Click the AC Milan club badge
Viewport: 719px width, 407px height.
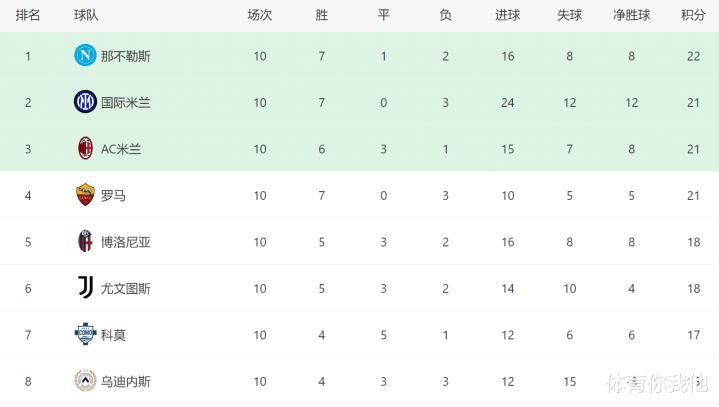pyautogui.click(x=85, y=149)
